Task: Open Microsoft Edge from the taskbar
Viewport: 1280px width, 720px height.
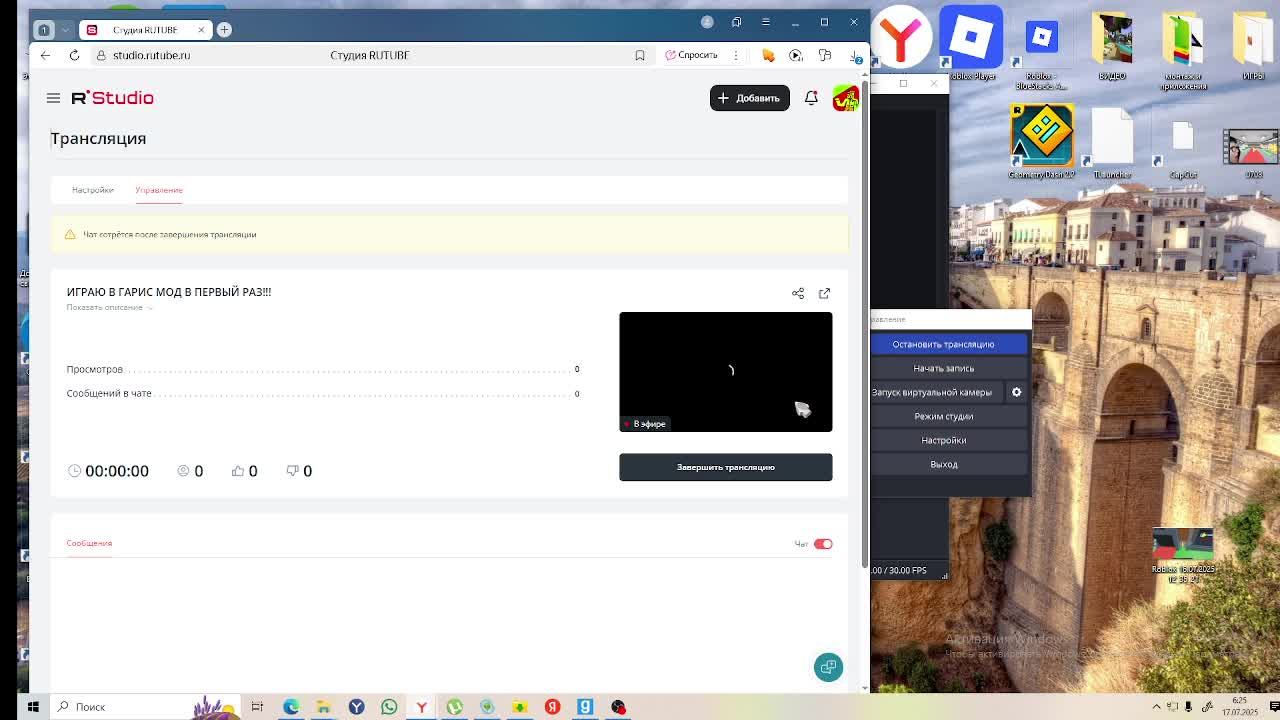Action: tap(291, 707)
